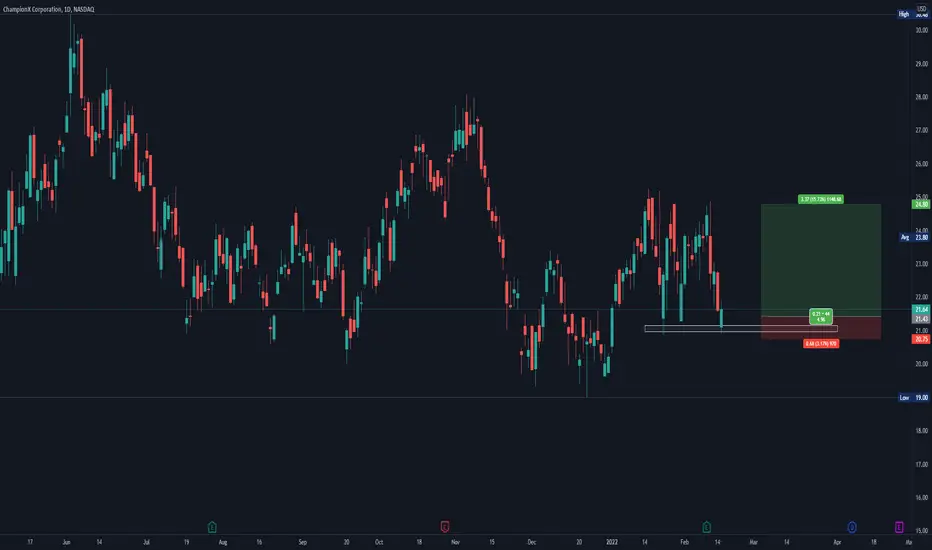Click the blue dividend marker near Apr
The image size is (932, 550).
(852, 527)
